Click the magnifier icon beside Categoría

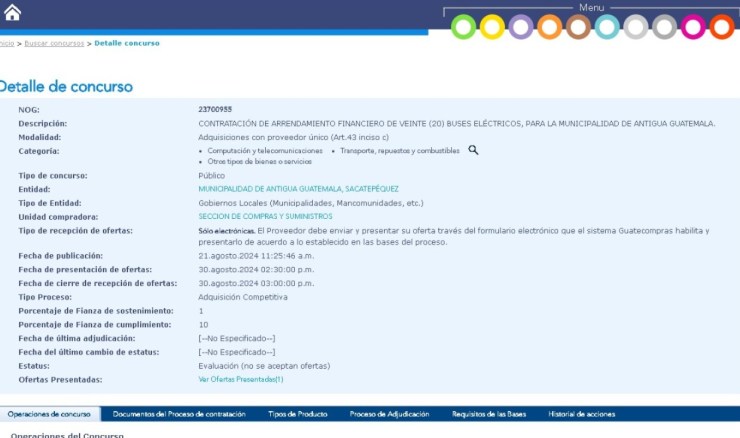[x=473, y=150]
